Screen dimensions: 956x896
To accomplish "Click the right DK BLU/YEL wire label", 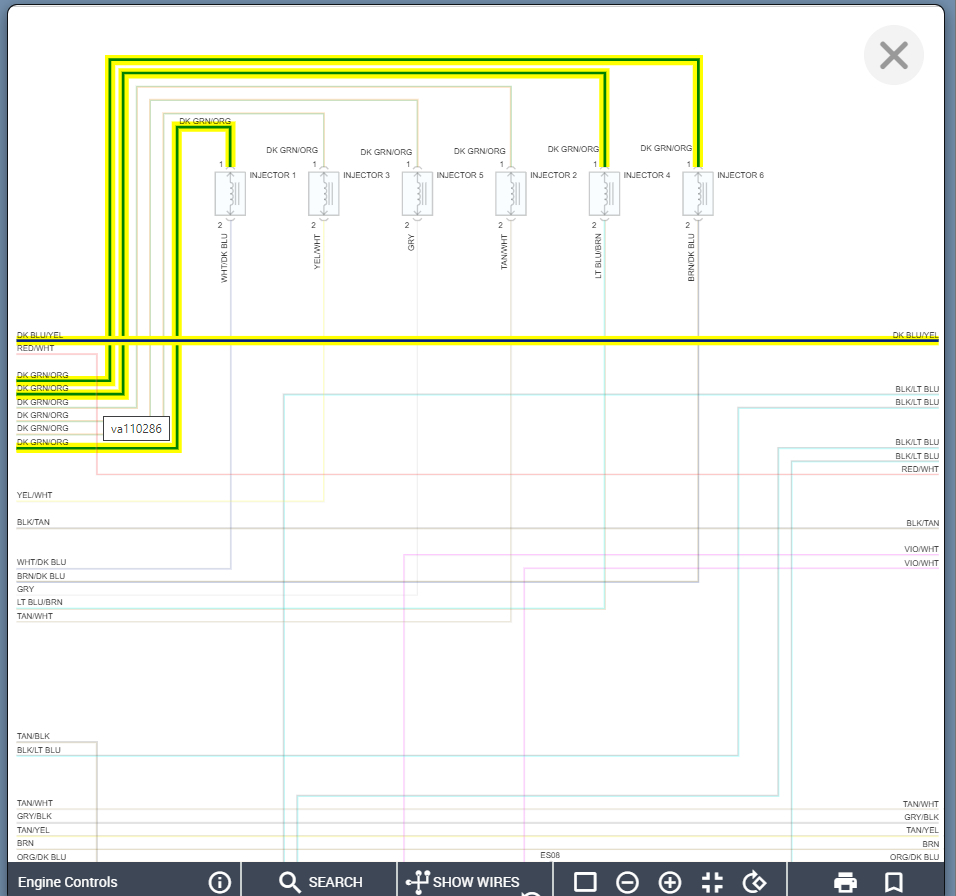I will (x=916, y=335).
